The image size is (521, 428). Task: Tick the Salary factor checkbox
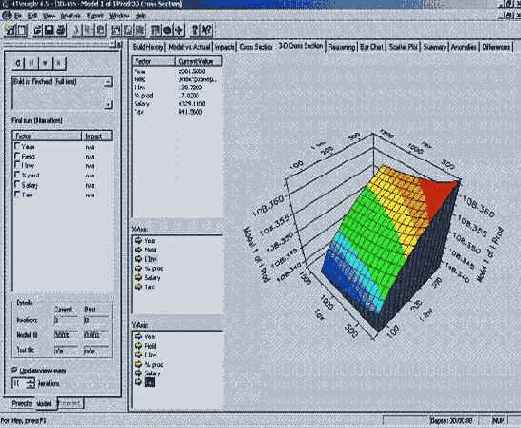tap(17, 184)
